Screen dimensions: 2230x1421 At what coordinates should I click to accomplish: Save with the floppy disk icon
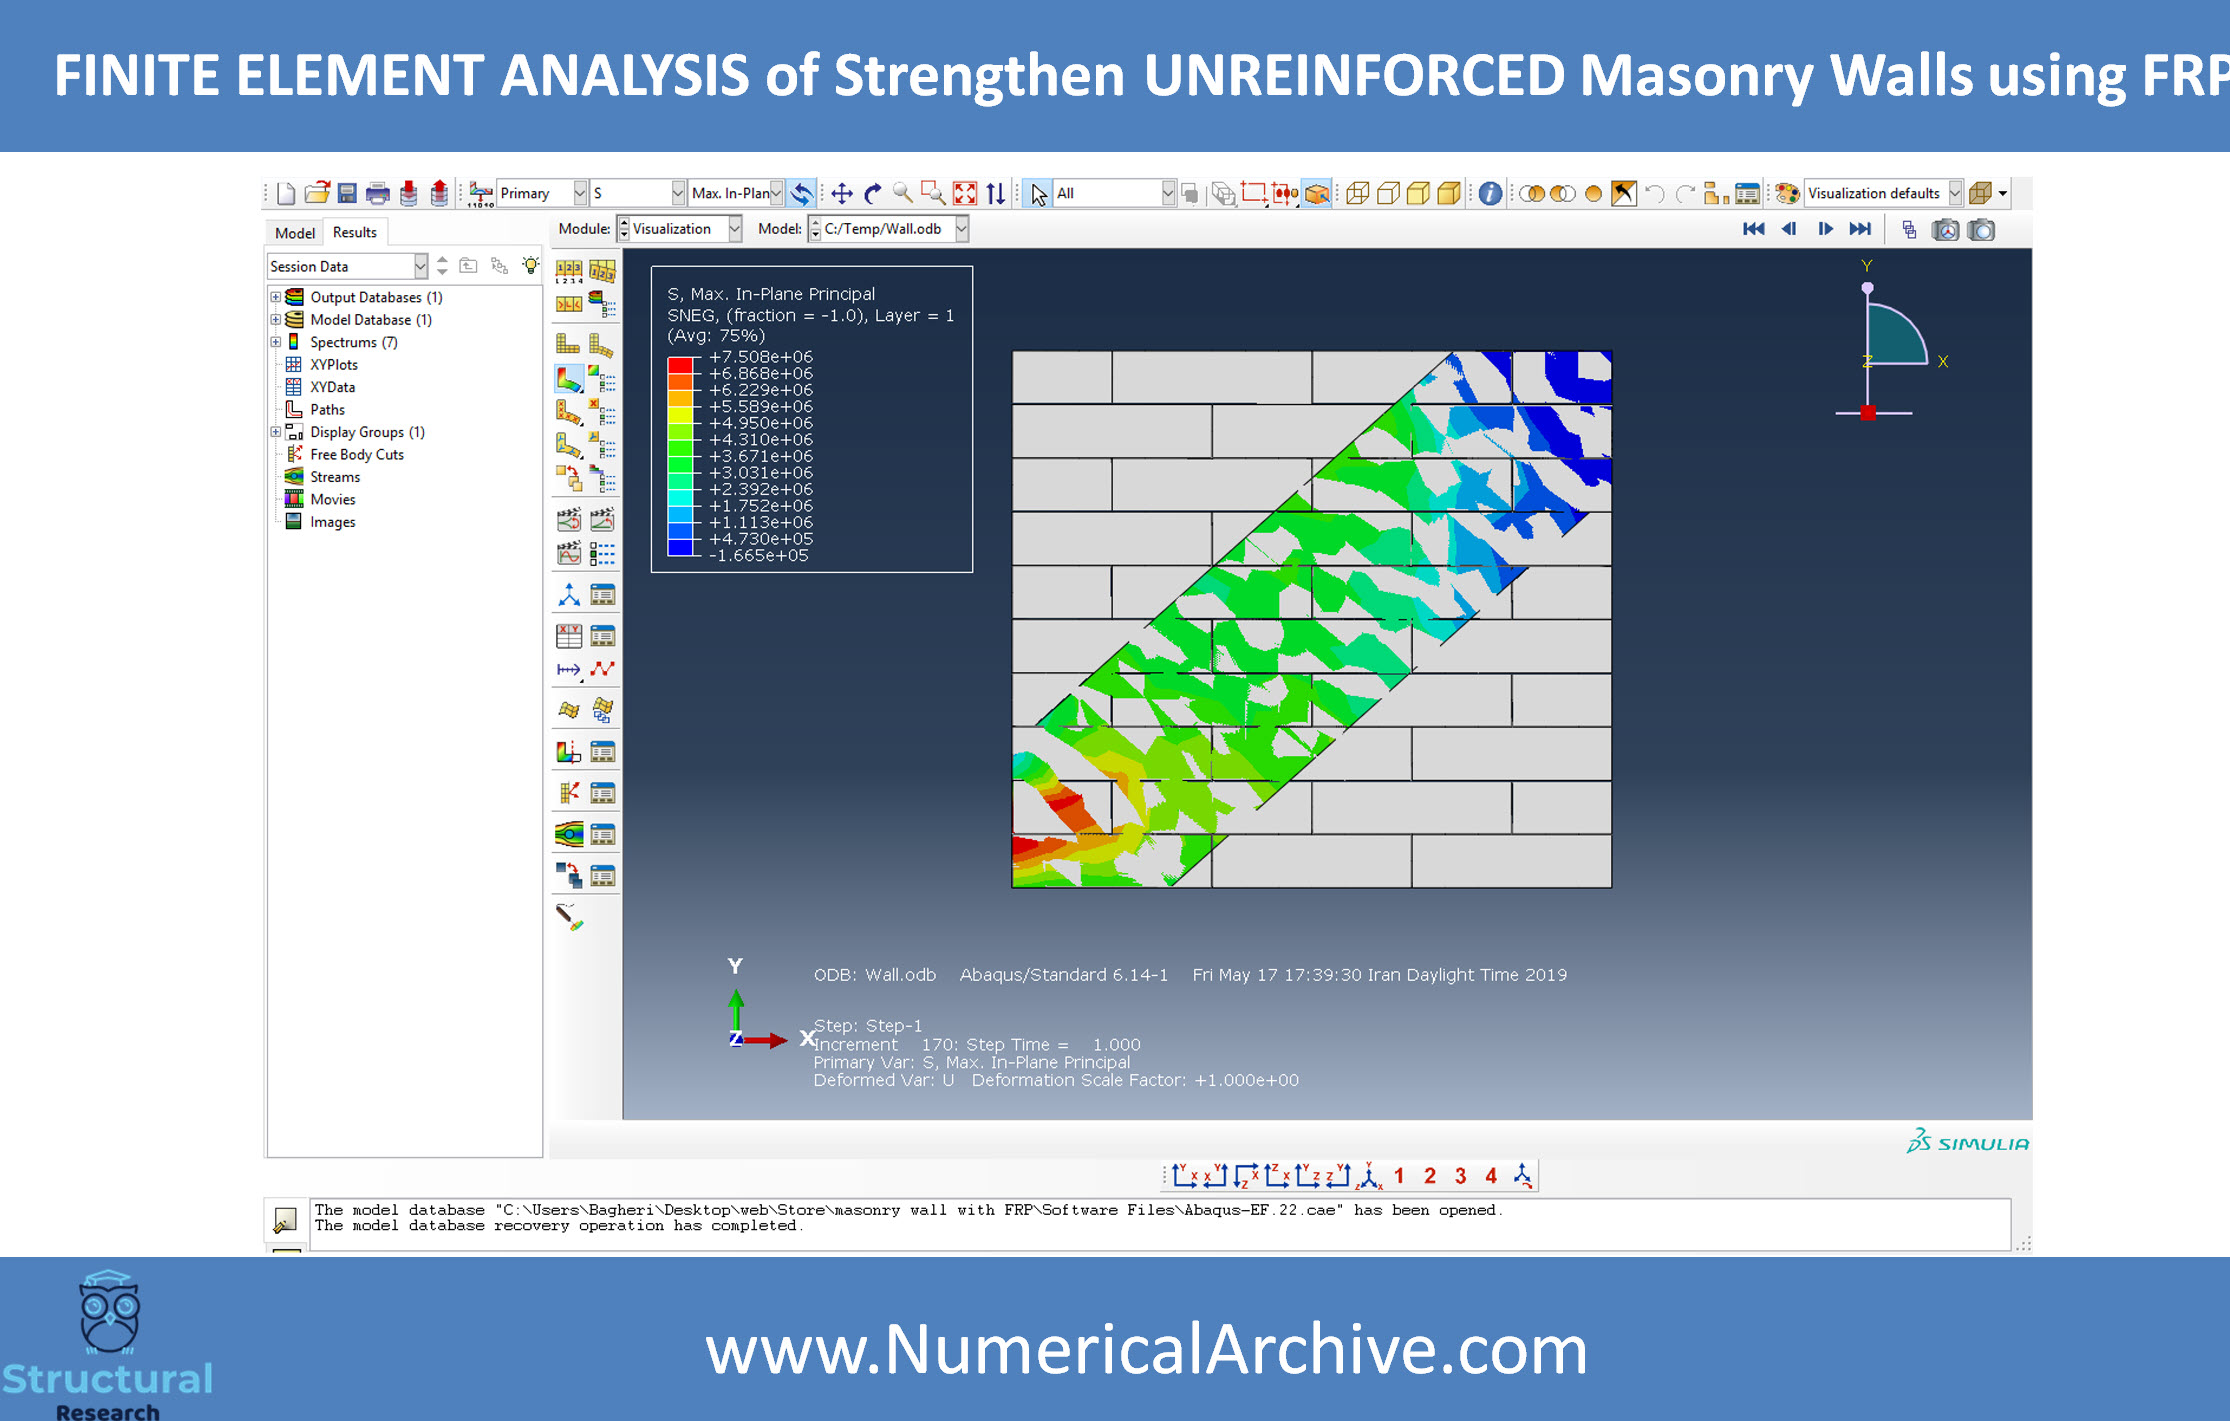[347, 193]
